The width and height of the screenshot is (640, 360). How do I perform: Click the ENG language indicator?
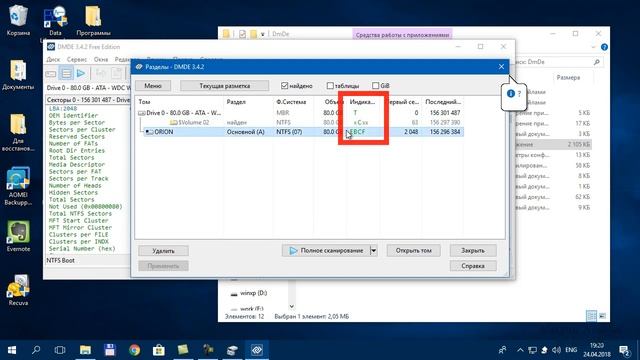pyautogui.click(x=571, y=350)
